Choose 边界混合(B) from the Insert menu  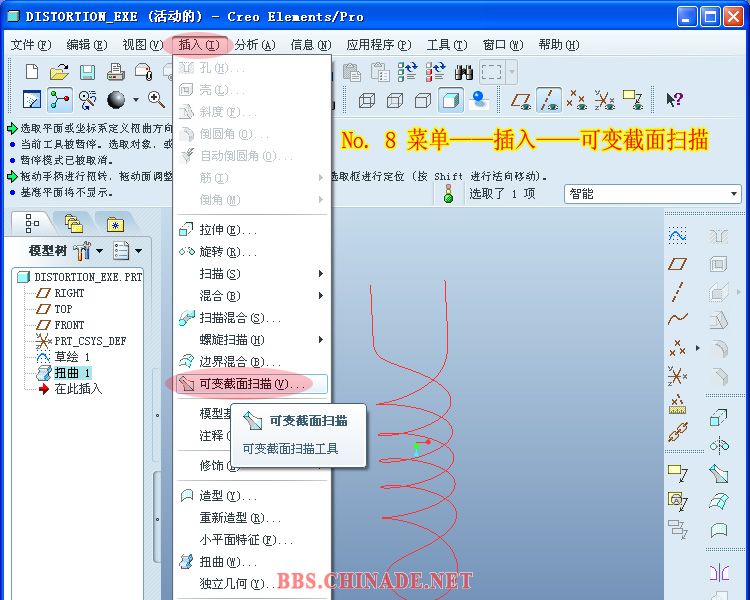252,362
